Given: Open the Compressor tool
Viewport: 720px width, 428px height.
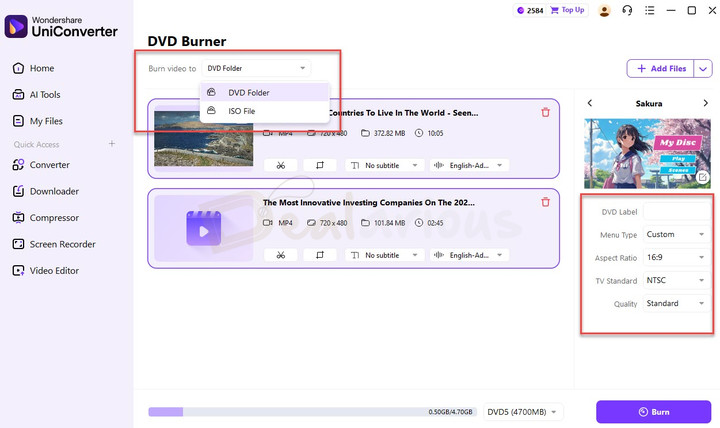Looking at the screenshot, I should pyautogui.click(x=45, y=218).
